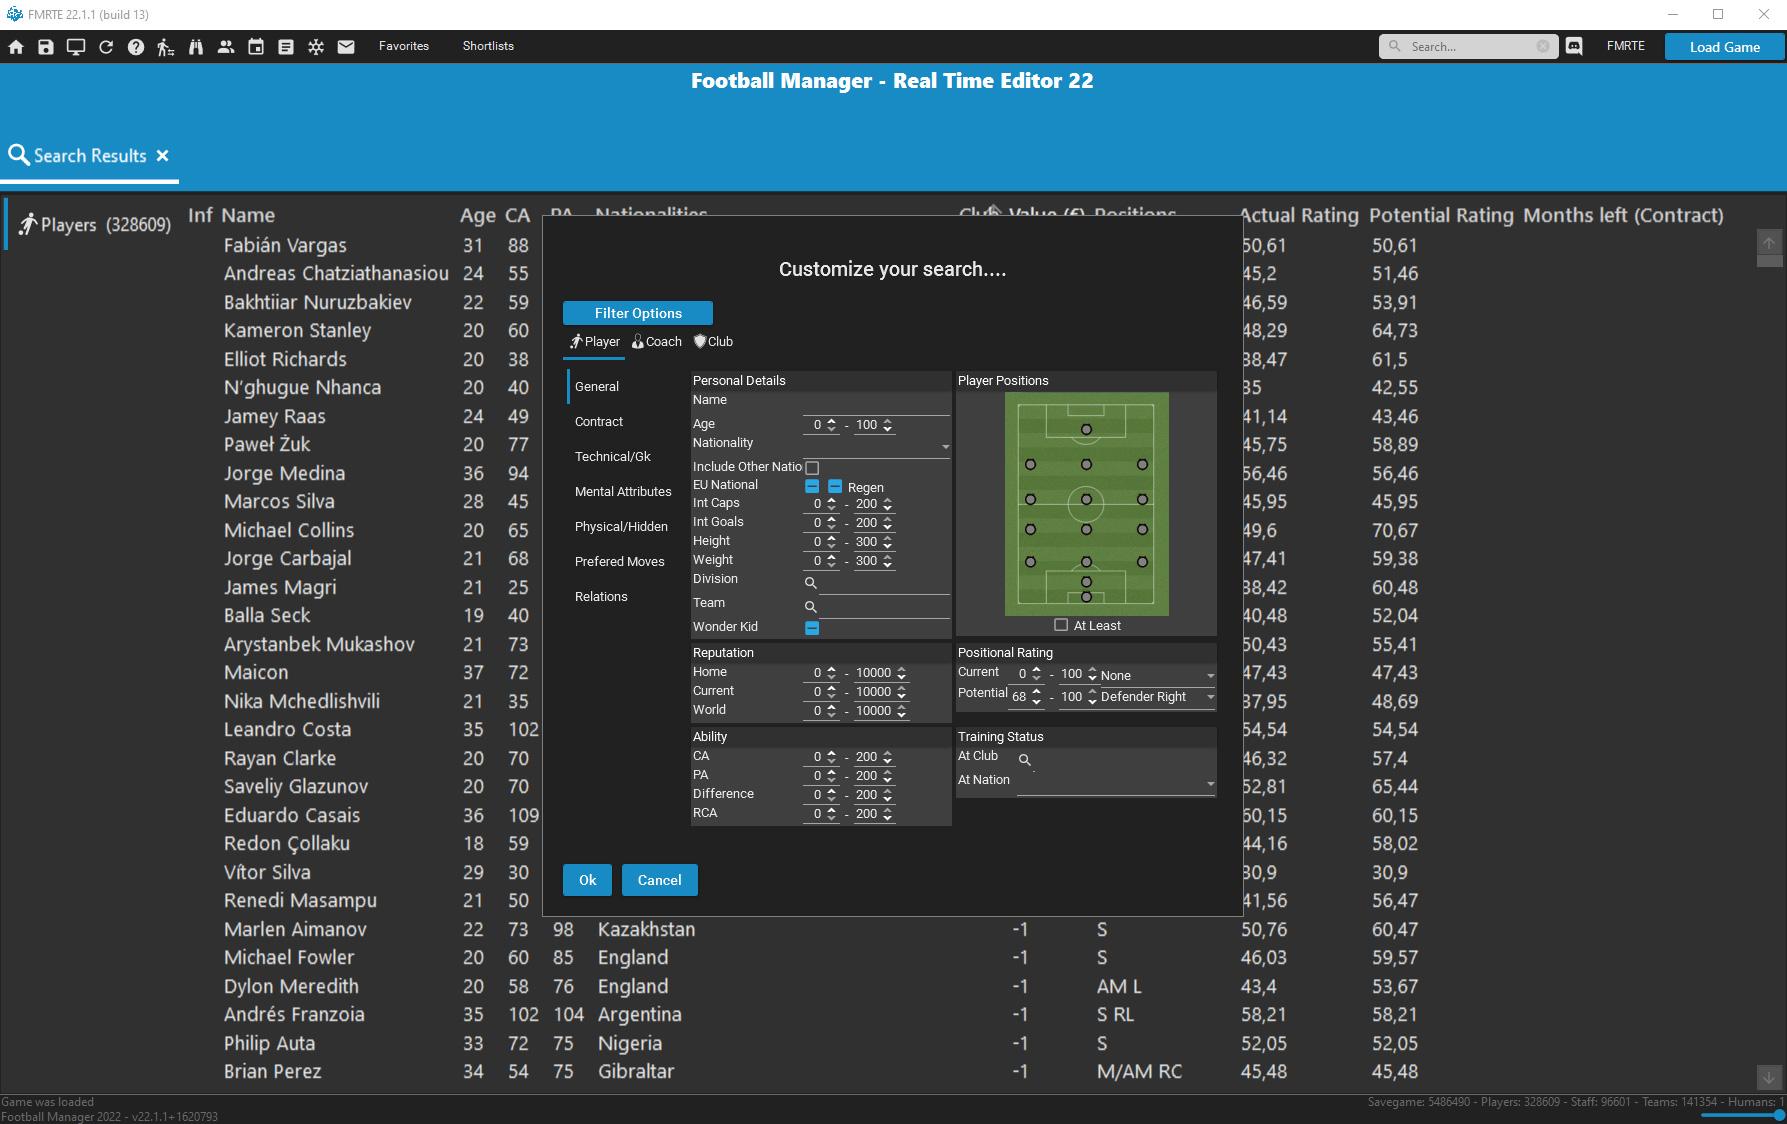Screen dimensions: 1787x1124
Task: Toggle the EU National checkbox
Action: coord(812,486)
